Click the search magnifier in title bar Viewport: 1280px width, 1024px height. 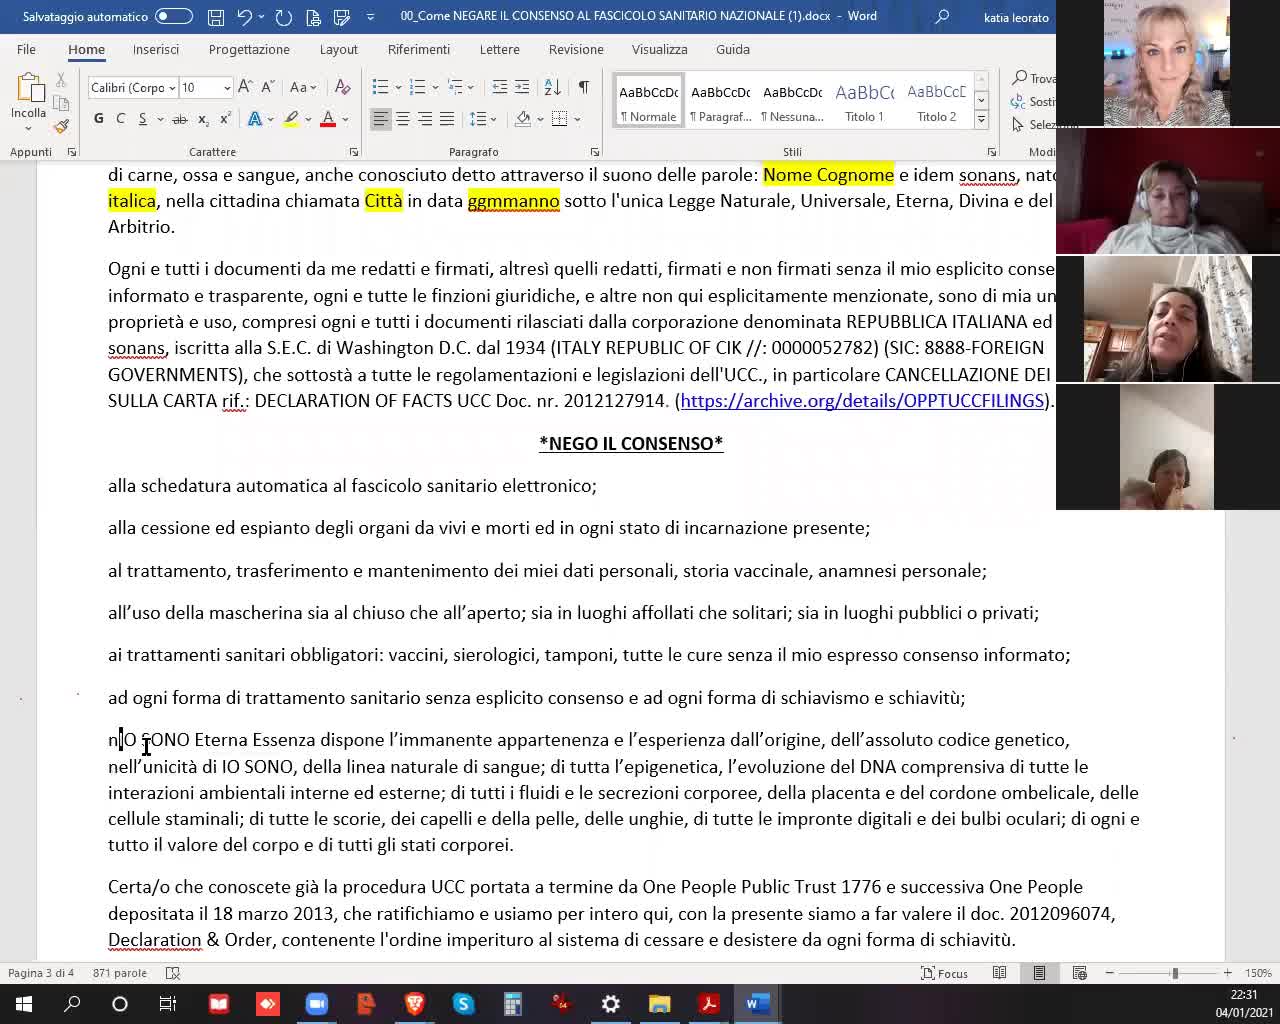(x=941, y=17)
